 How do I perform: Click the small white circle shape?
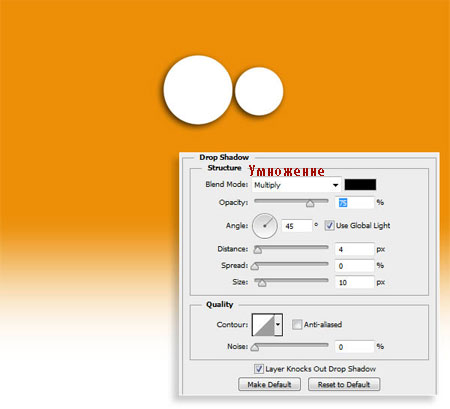click(259, 91)
